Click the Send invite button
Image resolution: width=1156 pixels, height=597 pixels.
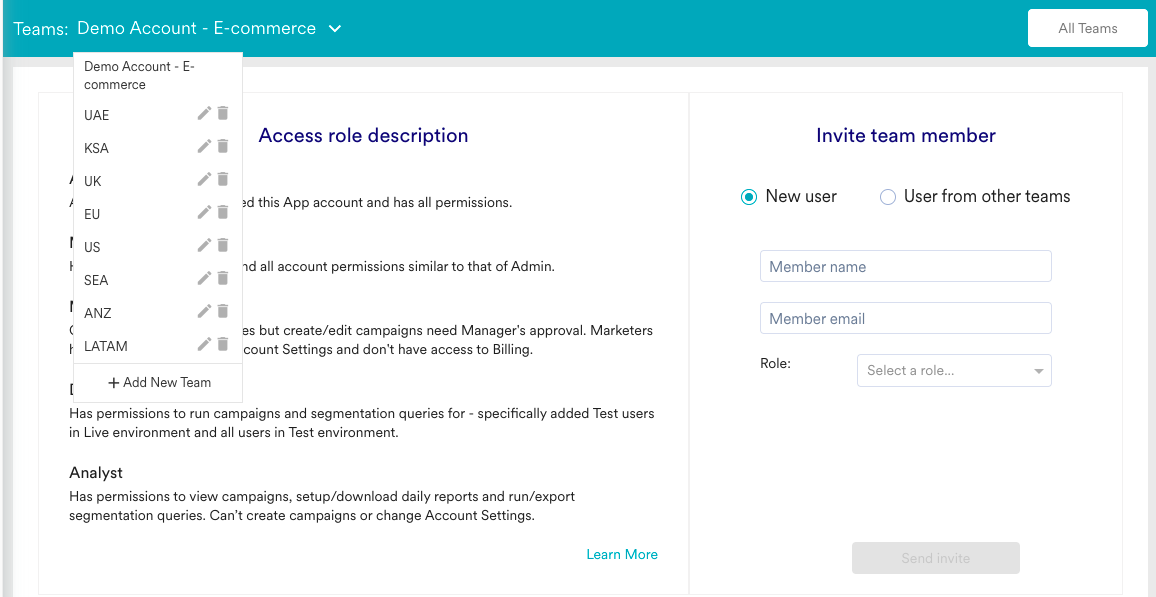(936, 558)
